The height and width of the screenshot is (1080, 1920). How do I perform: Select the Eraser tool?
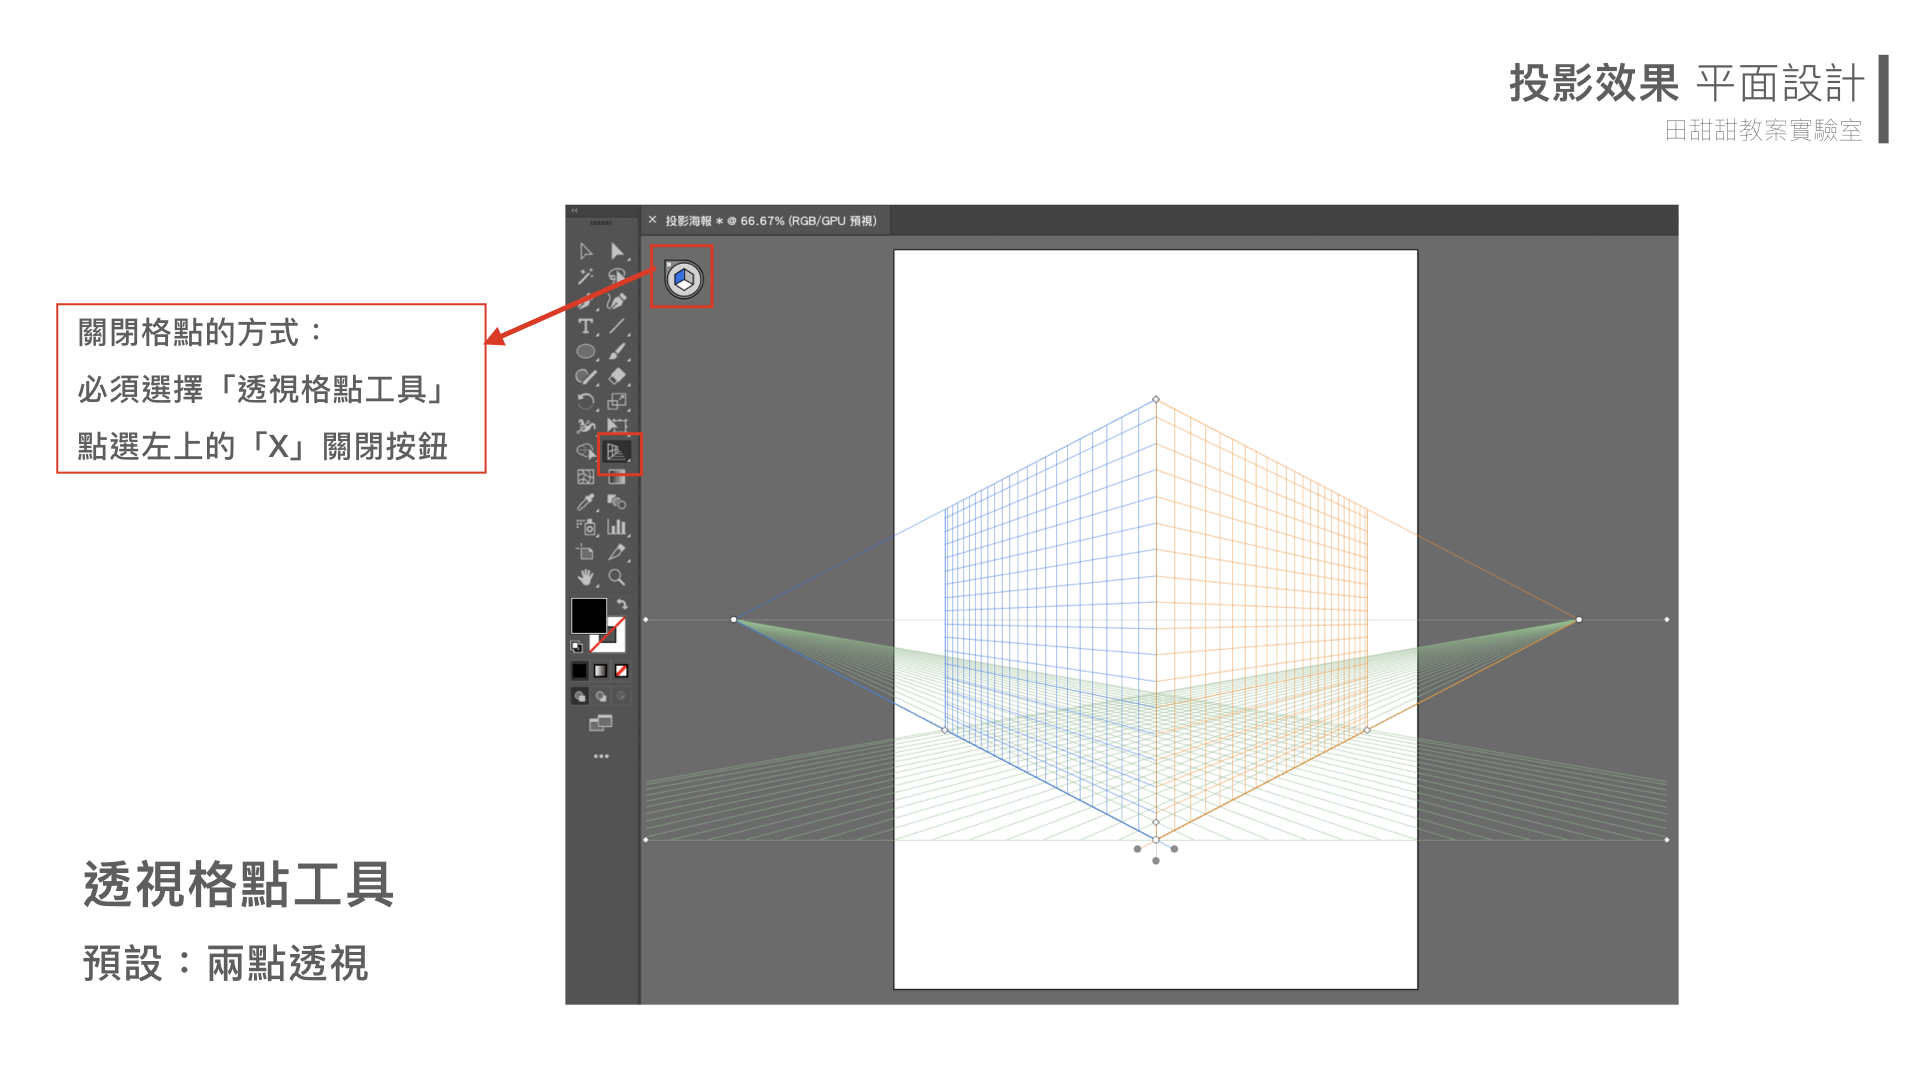pos(617,377)
